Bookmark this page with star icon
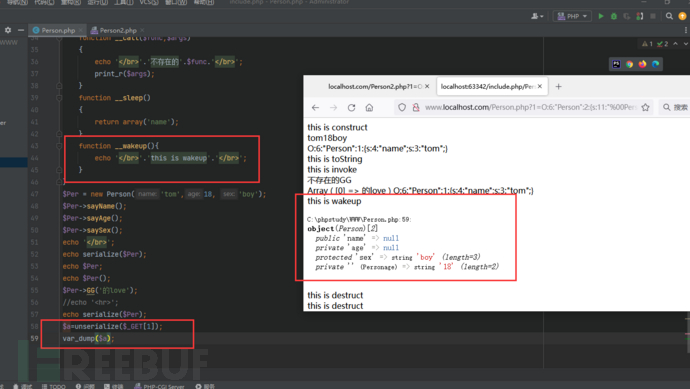This screenshot has height=389, width=690. [x=645, y=107]
